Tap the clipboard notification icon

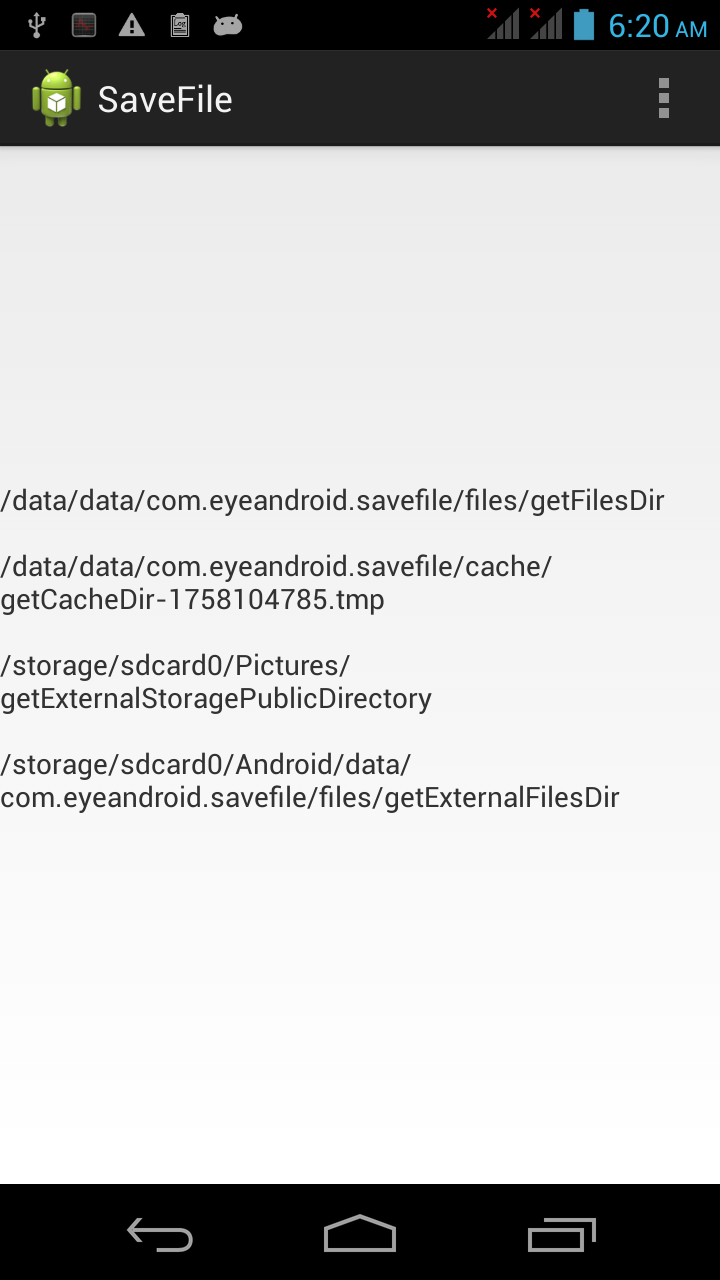pos(180,25)
